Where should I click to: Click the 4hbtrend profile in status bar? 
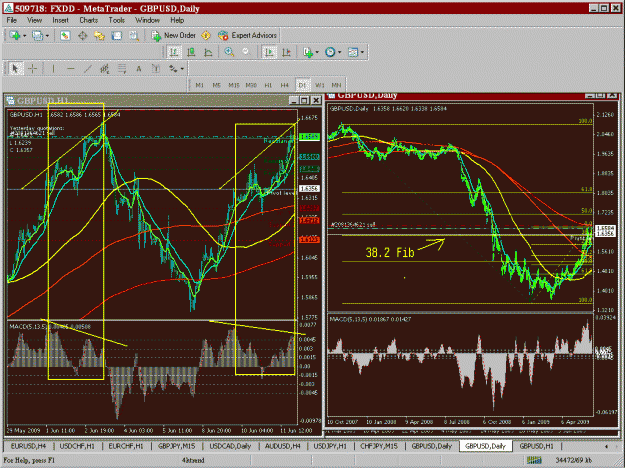pyautogui.click(x=193, y=460)
